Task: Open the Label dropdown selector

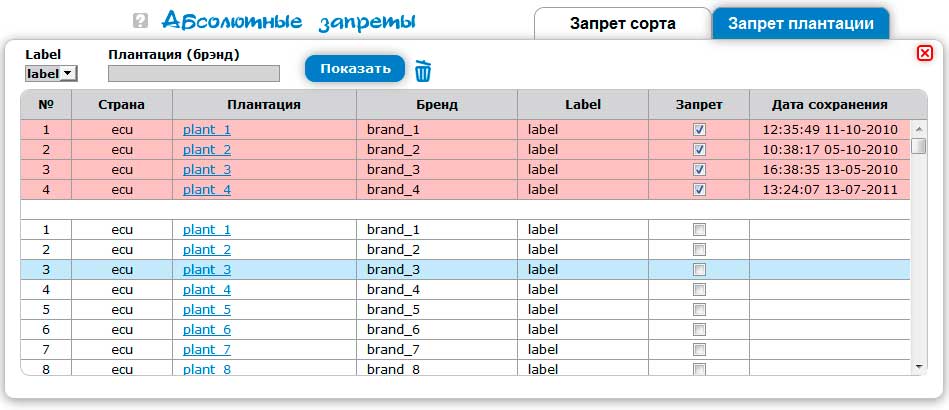Action: pos(51,73)
